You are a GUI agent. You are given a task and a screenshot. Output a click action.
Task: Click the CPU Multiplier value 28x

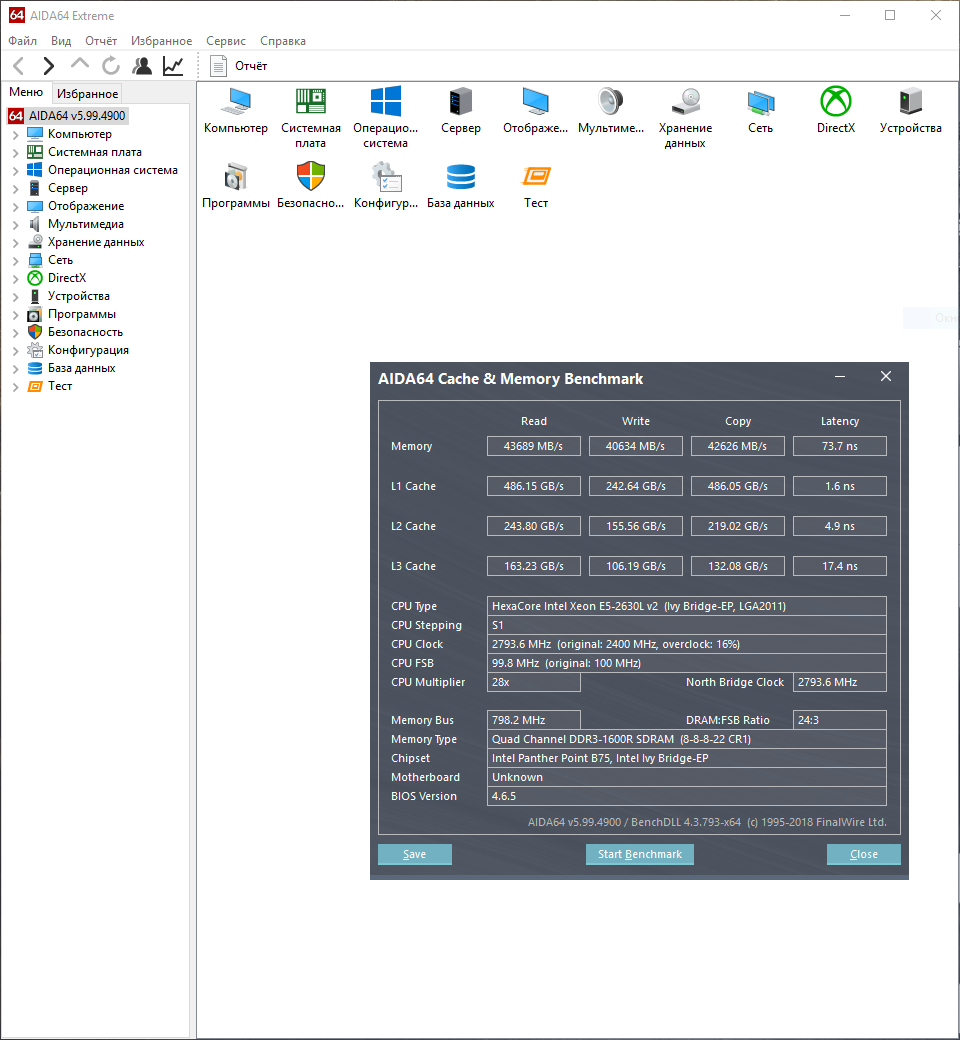tap(533, 682)
